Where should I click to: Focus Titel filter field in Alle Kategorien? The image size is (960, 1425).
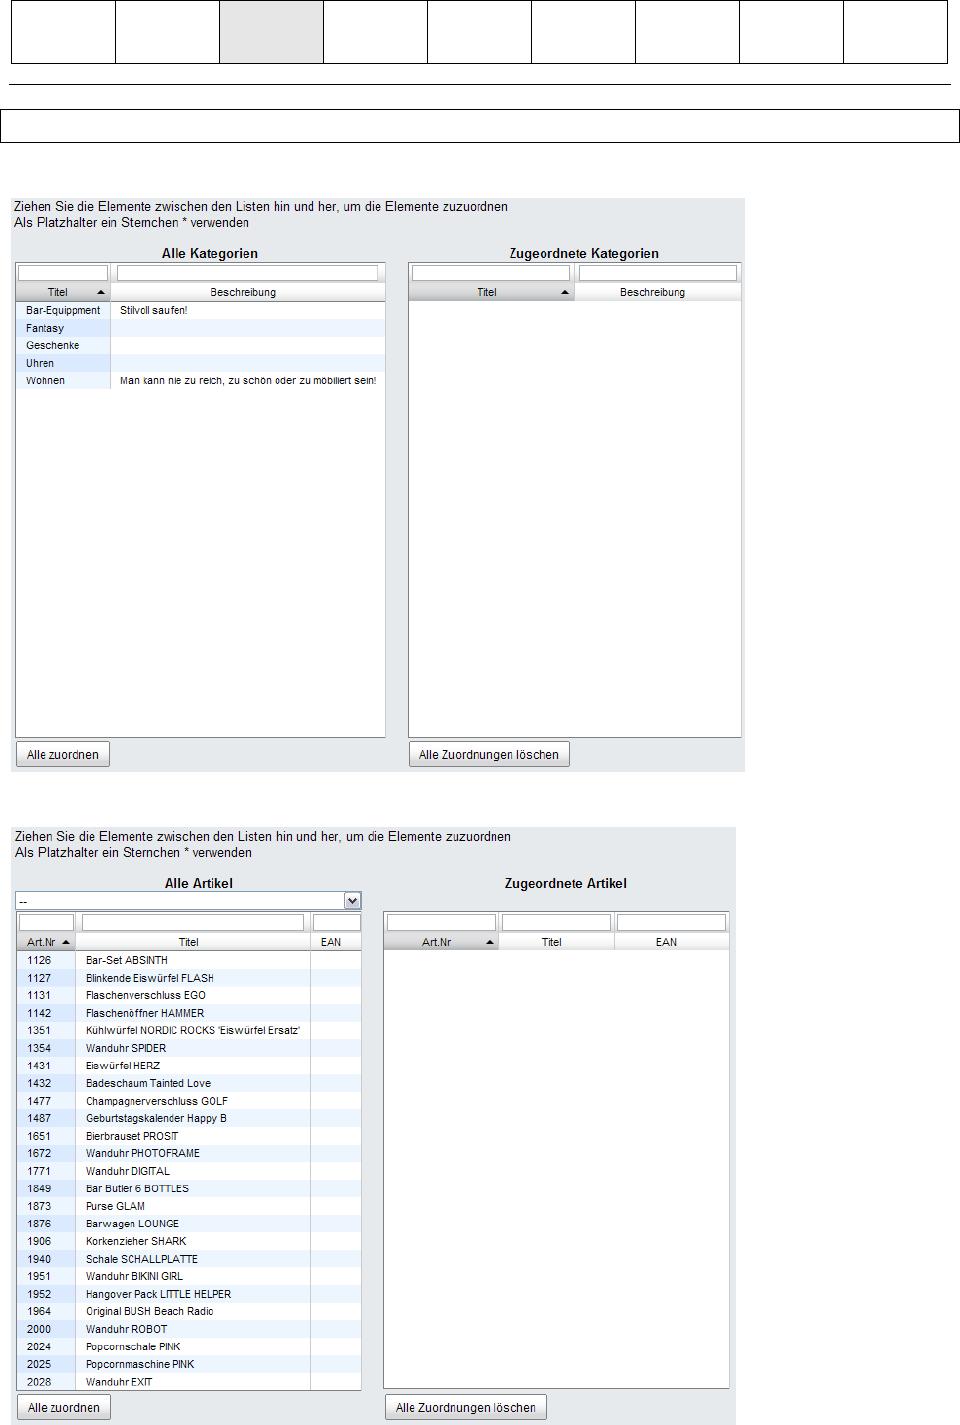coord(63,273)
